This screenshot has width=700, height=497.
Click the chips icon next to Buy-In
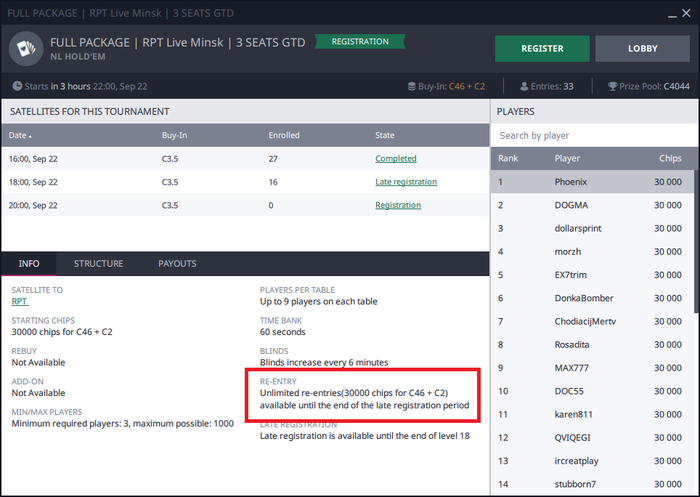(411, 87)
